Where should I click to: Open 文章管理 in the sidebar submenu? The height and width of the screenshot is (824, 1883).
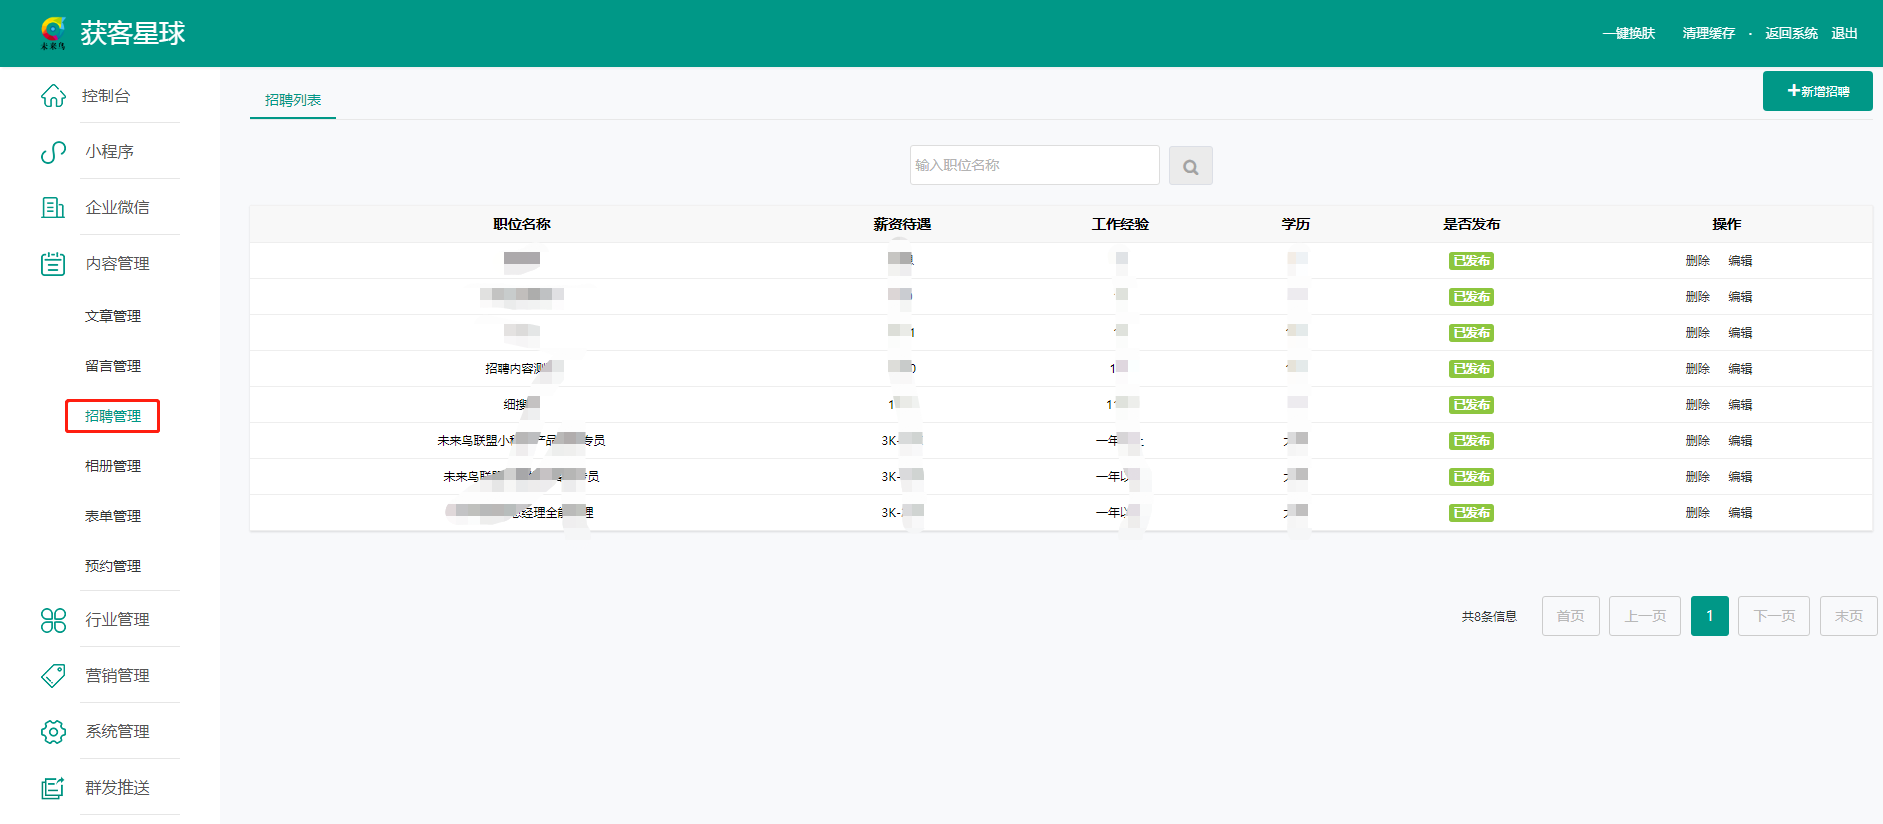point(113,316)
